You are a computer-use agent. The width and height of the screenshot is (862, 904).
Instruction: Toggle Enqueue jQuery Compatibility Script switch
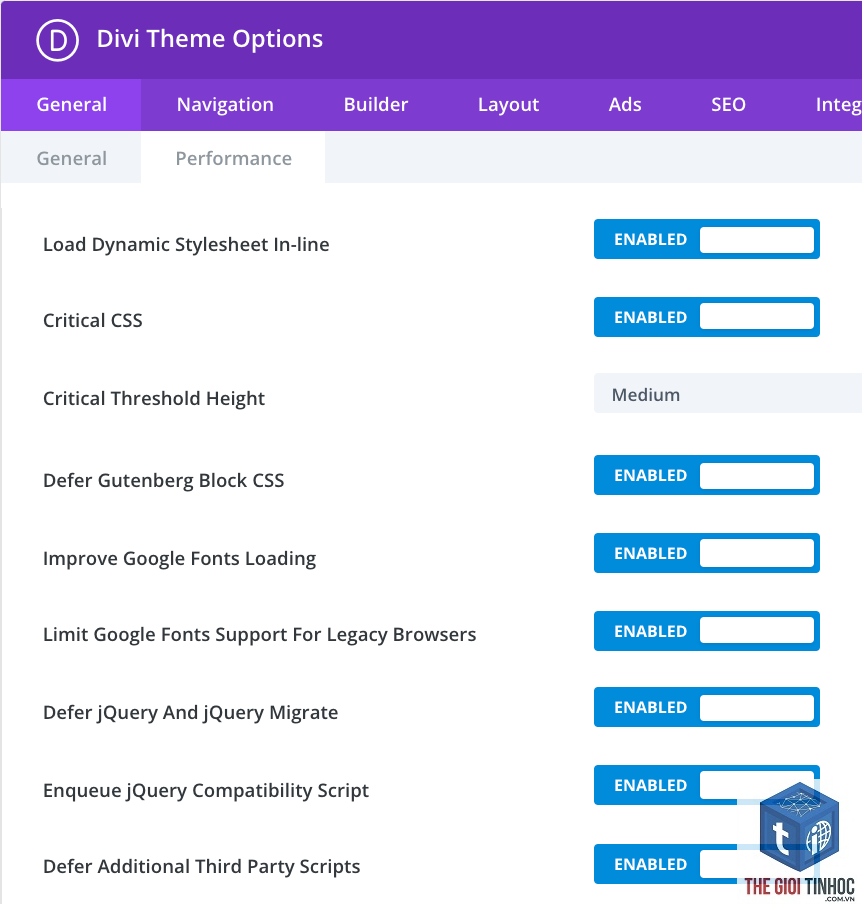point(706,785)
